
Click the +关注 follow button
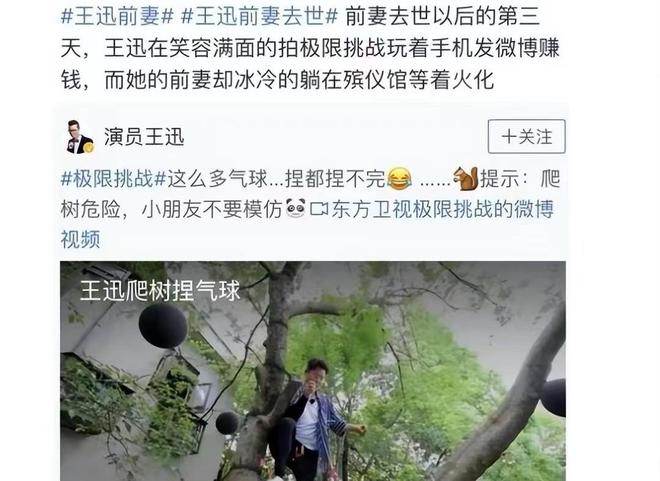tap(526, 136)
